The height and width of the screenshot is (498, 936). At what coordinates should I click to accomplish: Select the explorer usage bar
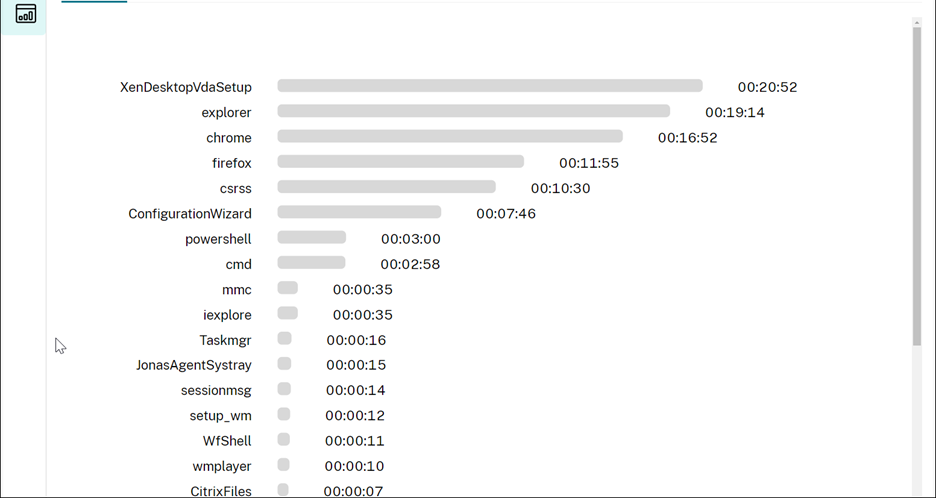pos(473,112)
